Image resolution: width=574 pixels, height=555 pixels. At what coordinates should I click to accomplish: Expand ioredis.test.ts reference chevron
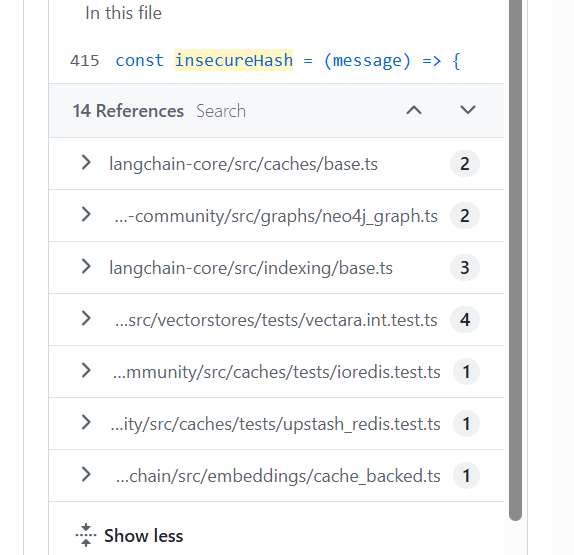86,370
